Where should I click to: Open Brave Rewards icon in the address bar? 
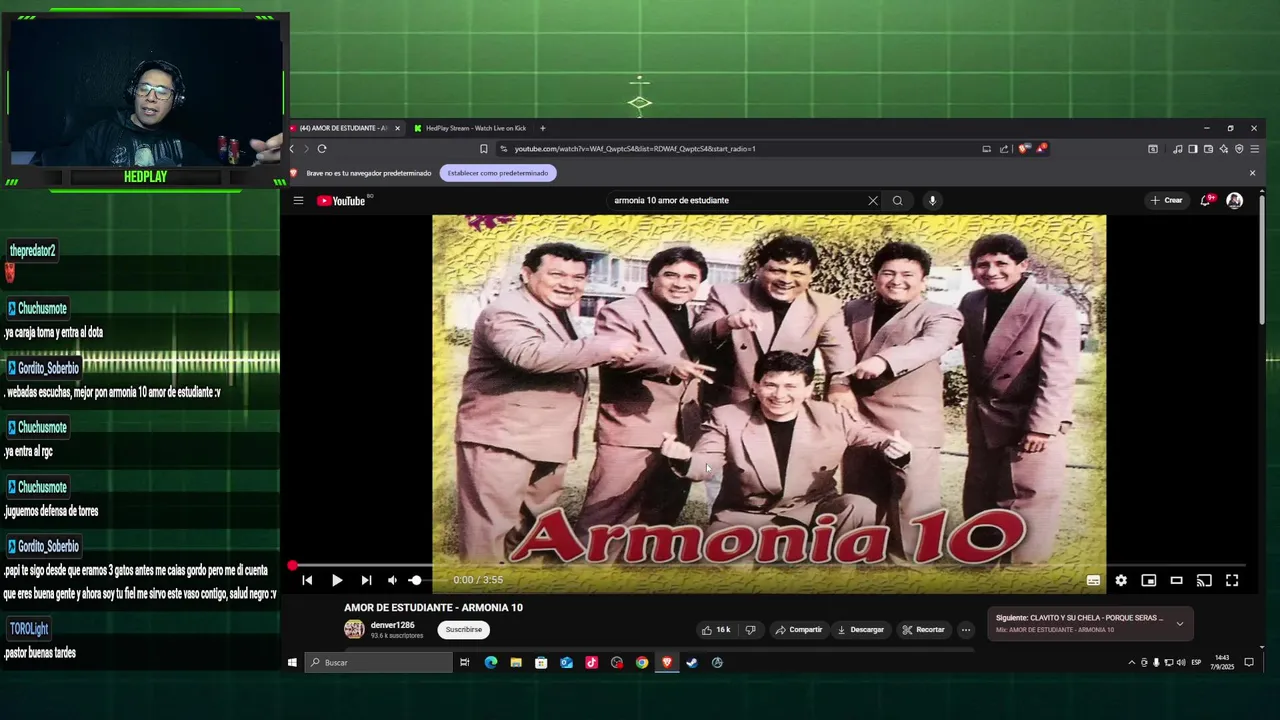(x=1041, y=149)
